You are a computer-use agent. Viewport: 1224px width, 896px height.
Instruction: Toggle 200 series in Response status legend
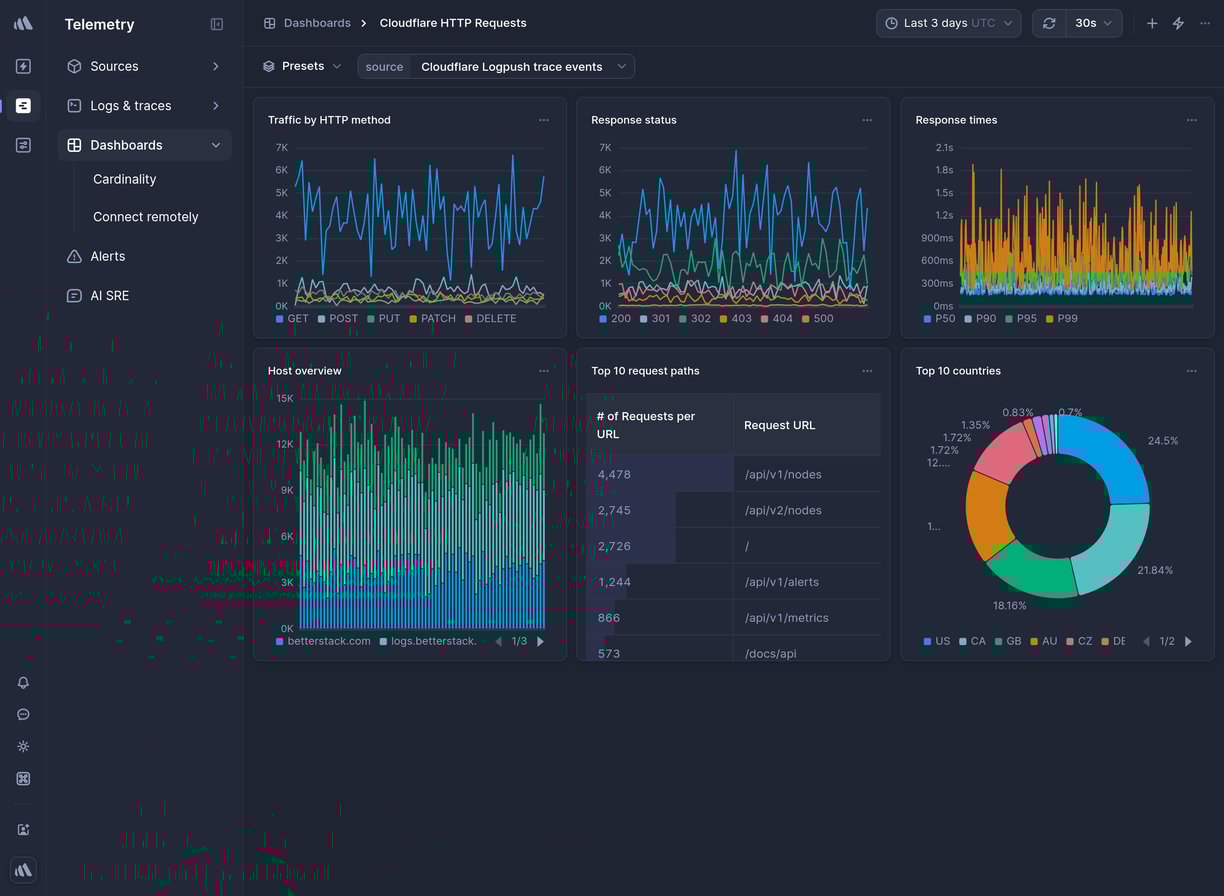615,318
